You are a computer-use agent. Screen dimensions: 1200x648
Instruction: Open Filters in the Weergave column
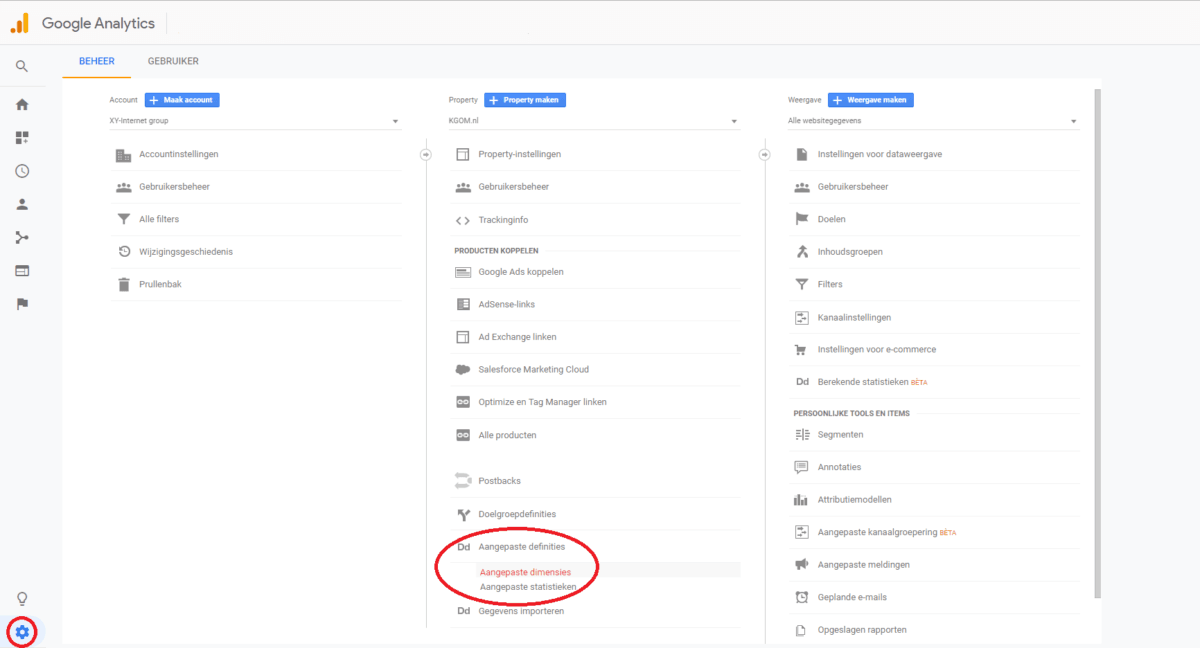[x=829, y=285]
